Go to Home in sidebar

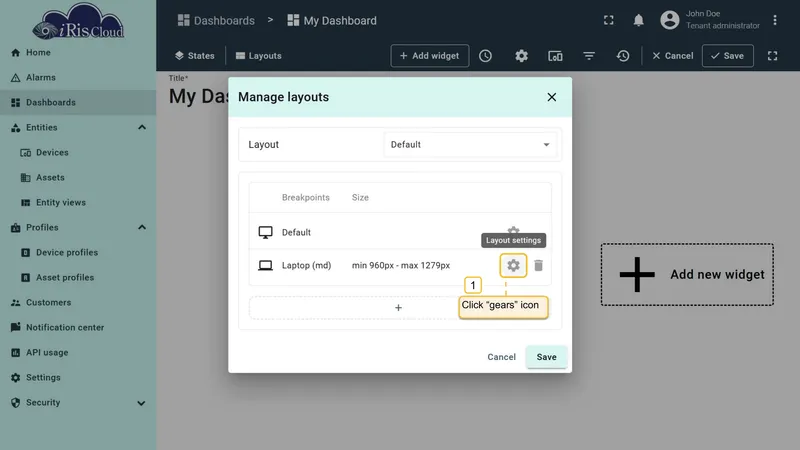pyautogui.click(x=78, y=53)
